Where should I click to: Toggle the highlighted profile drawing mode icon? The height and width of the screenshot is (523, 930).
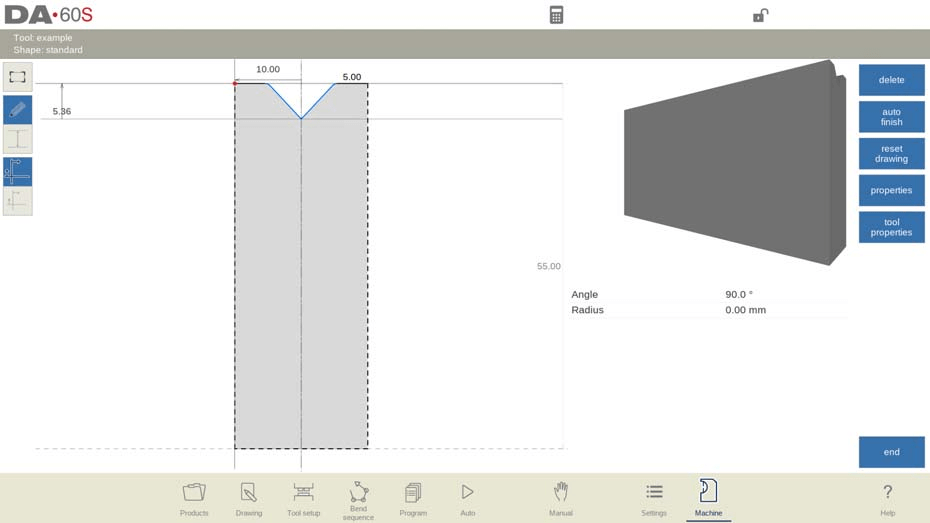(18, 172)
